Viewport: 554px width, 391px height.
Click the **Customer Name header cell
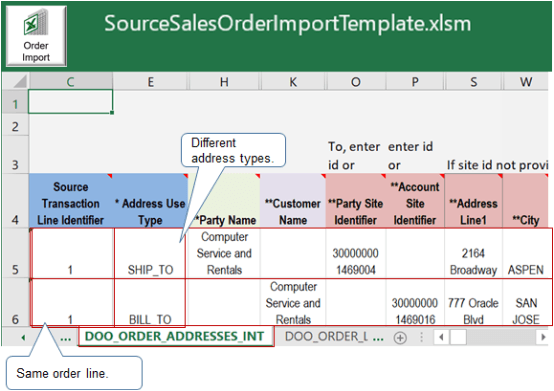click(293, 200)
